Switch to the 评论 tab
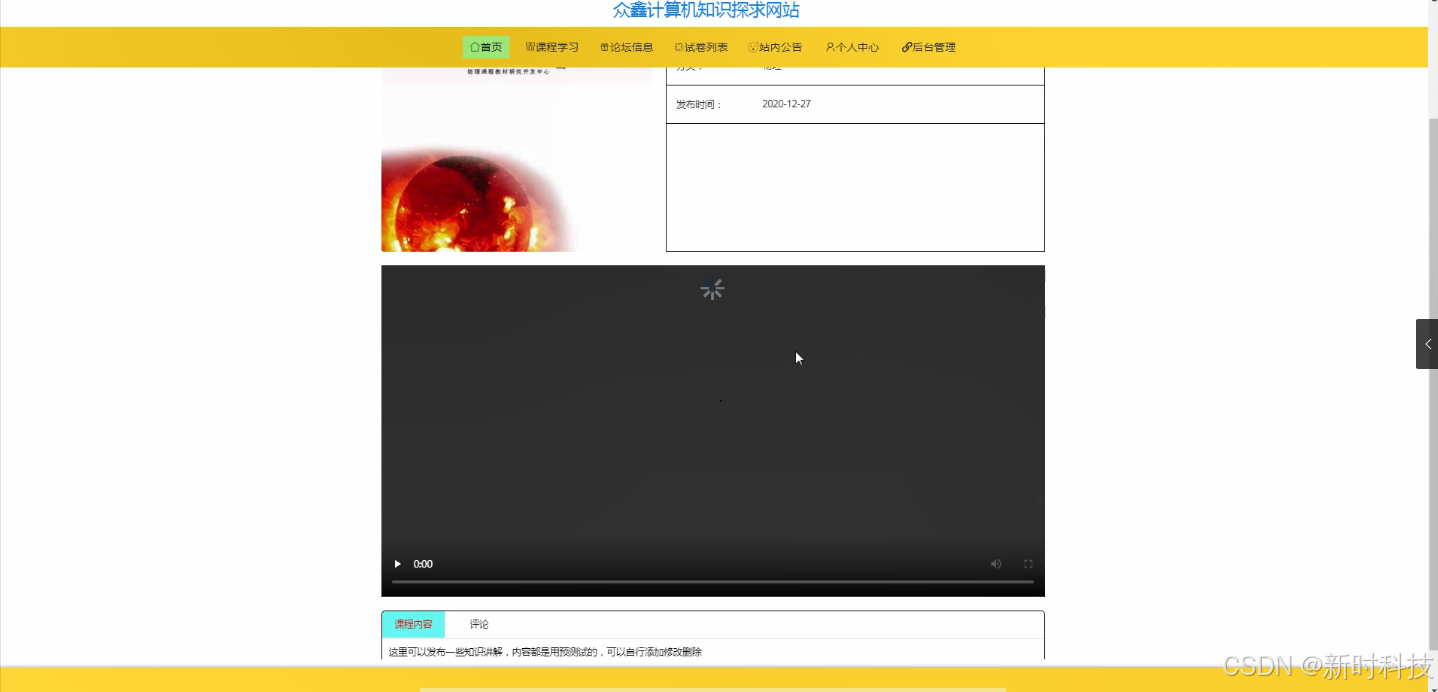 [479, 624]
